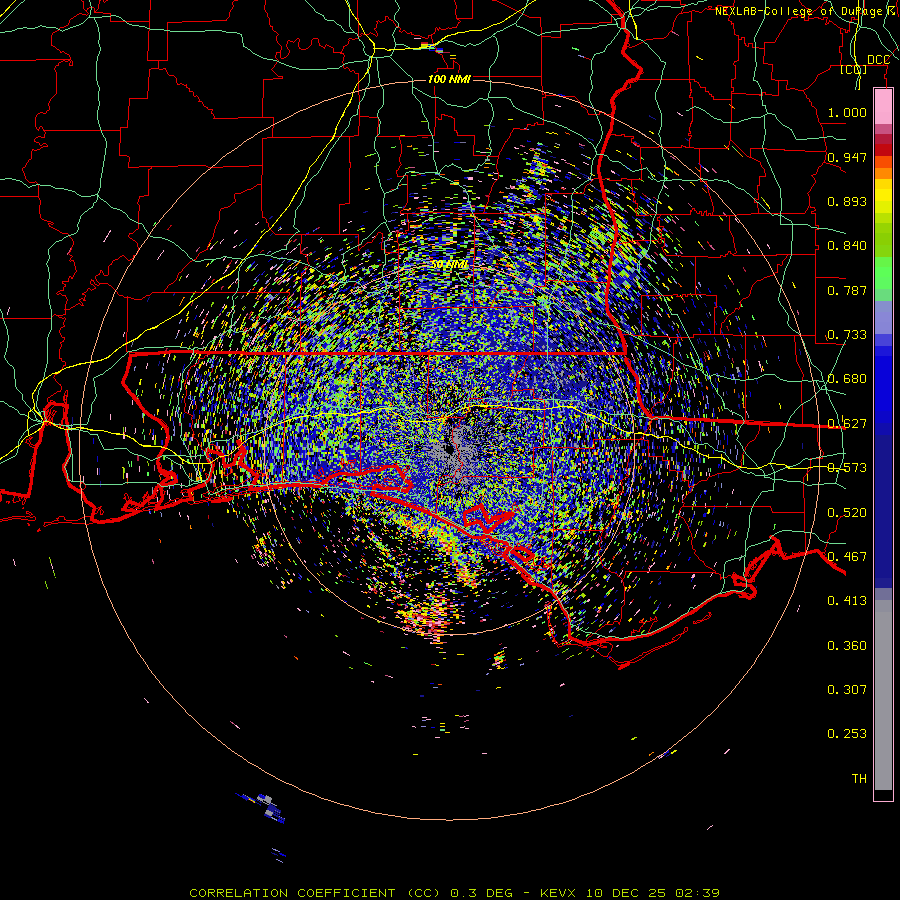Select the 0.627 legend value
The image size is (900, 900).
click(x=847, y=424)
